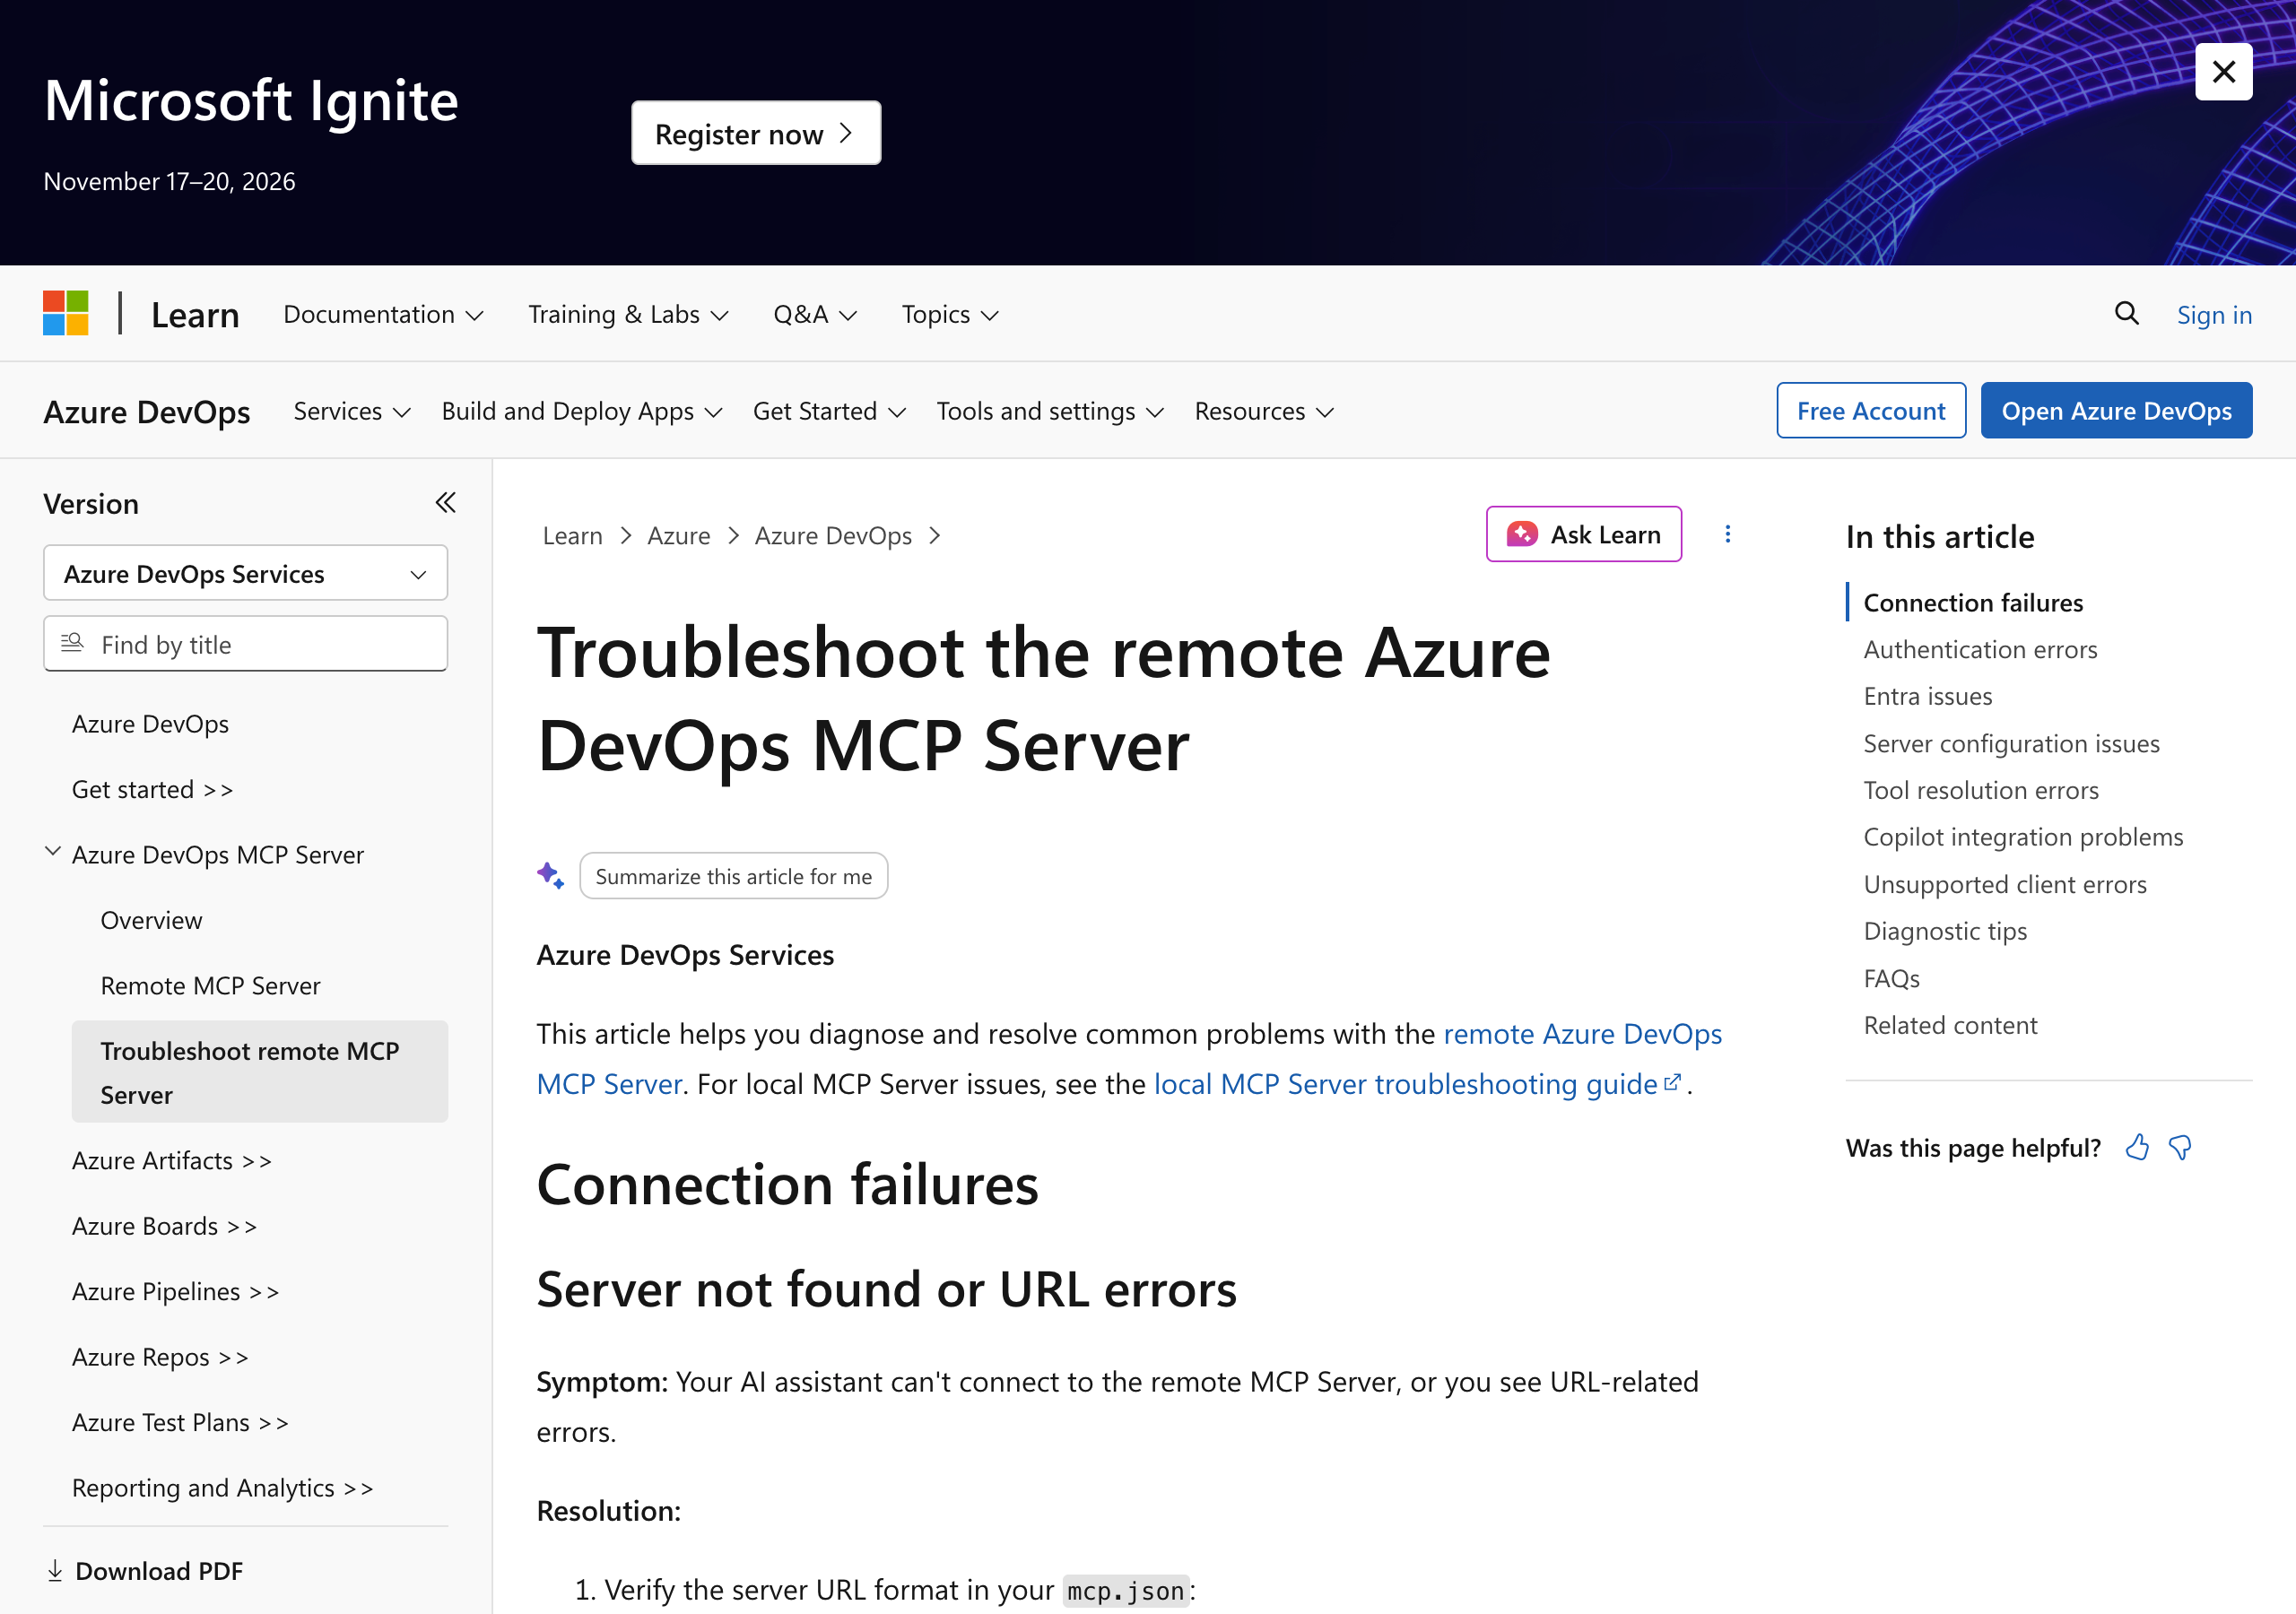
Task: Open Remote MCP Server page
Action: pyautogui.click(x=210, y=986)
